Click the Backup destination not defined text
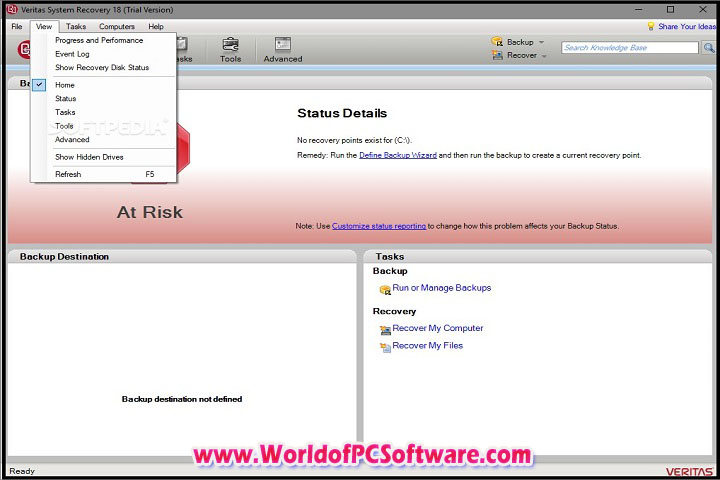720x480 pixels. point(182,399)
